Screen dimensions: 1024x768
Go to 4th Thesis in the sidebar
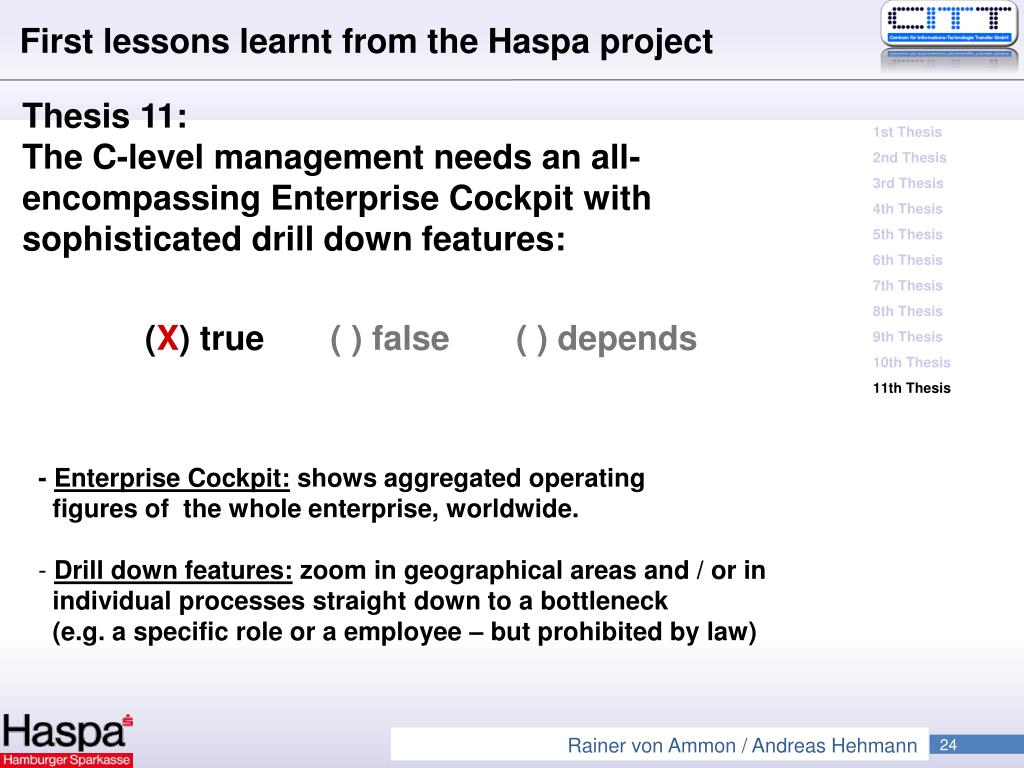907,208
